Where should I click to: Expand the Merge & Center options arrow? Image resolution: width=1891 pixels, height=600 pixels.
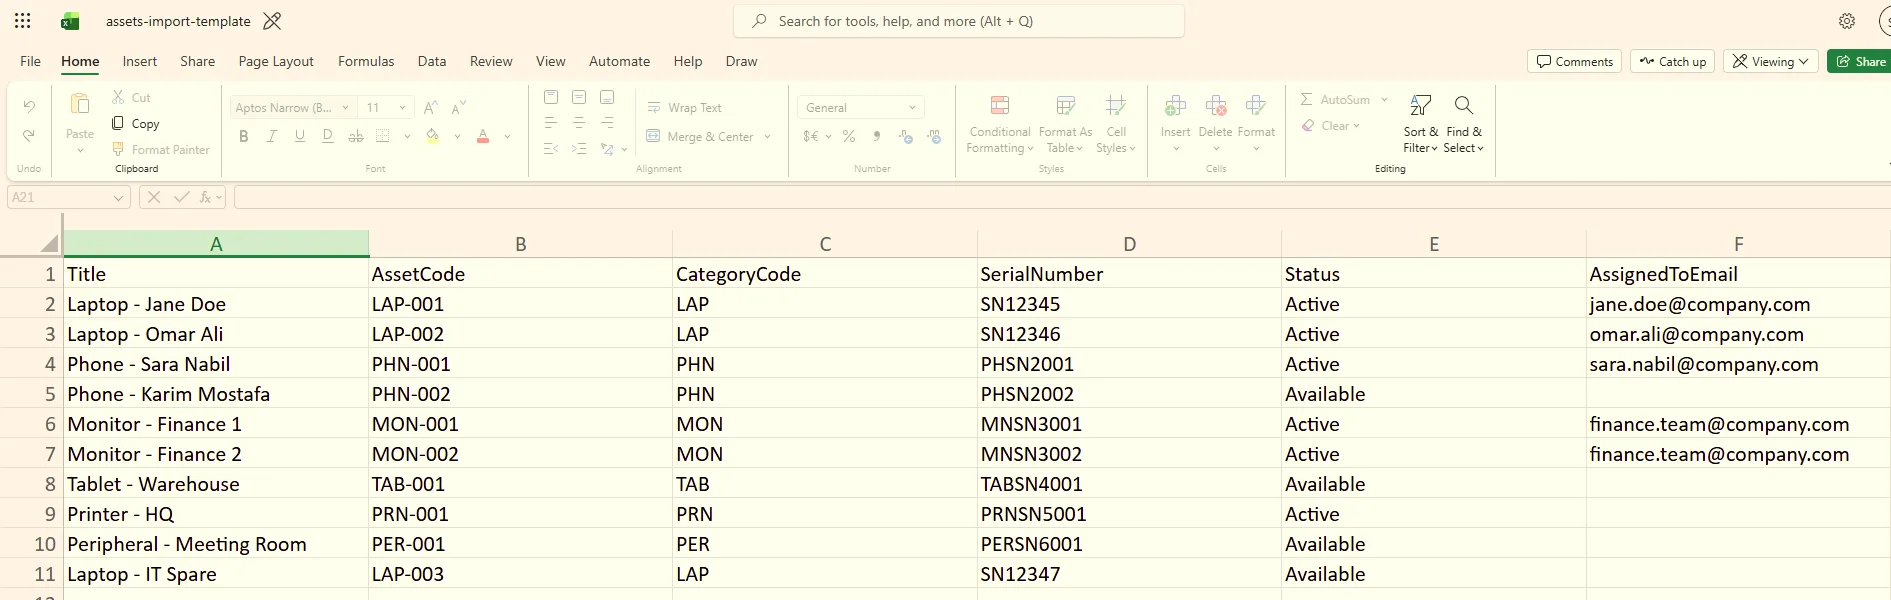(x=768, y=136)
